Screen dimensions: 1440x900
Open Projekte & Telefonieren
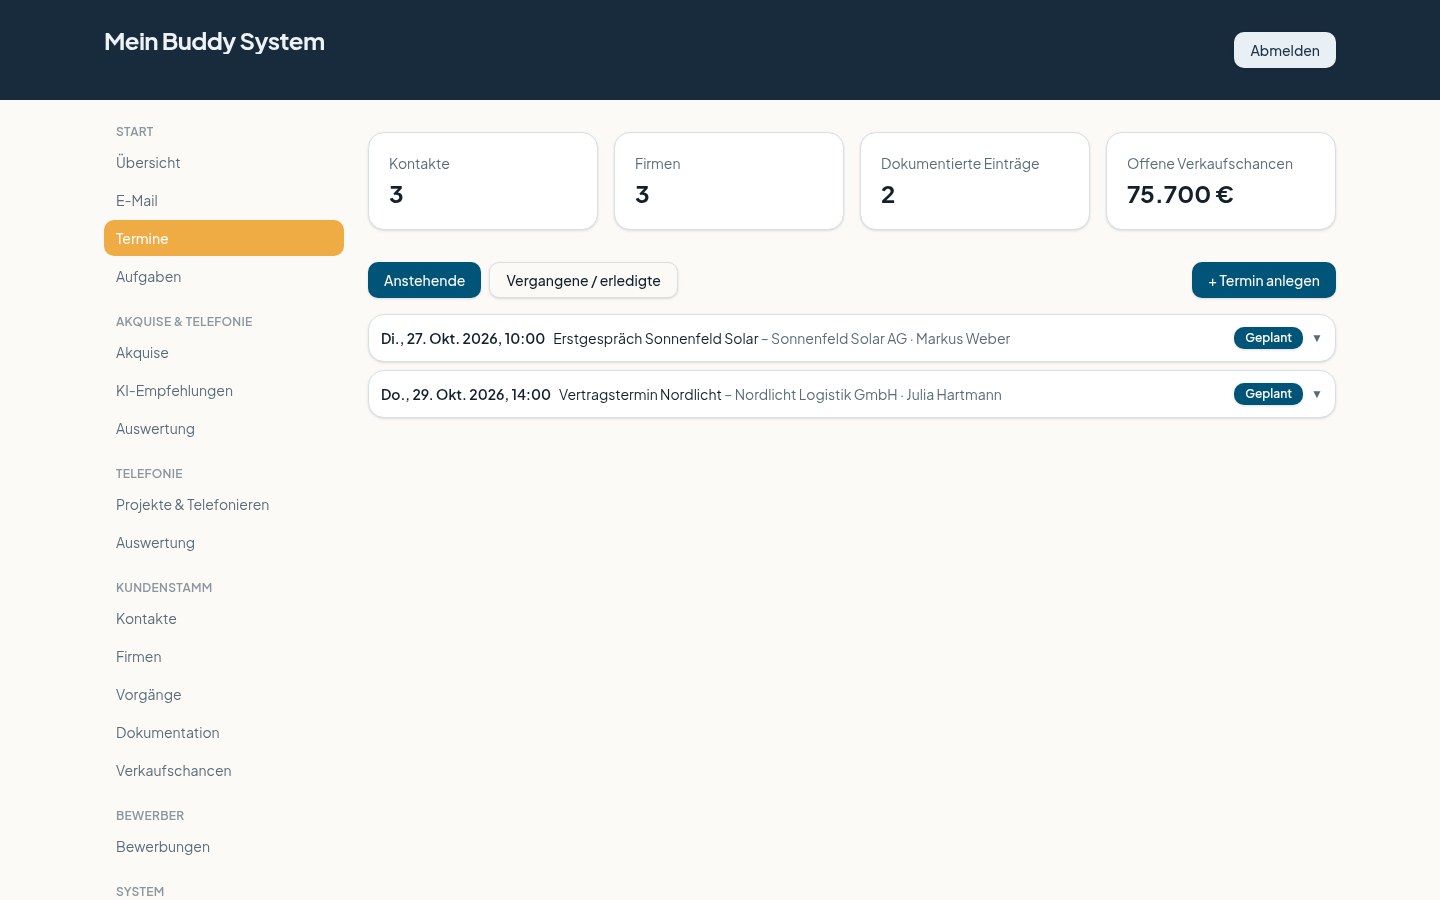[224, 504]
